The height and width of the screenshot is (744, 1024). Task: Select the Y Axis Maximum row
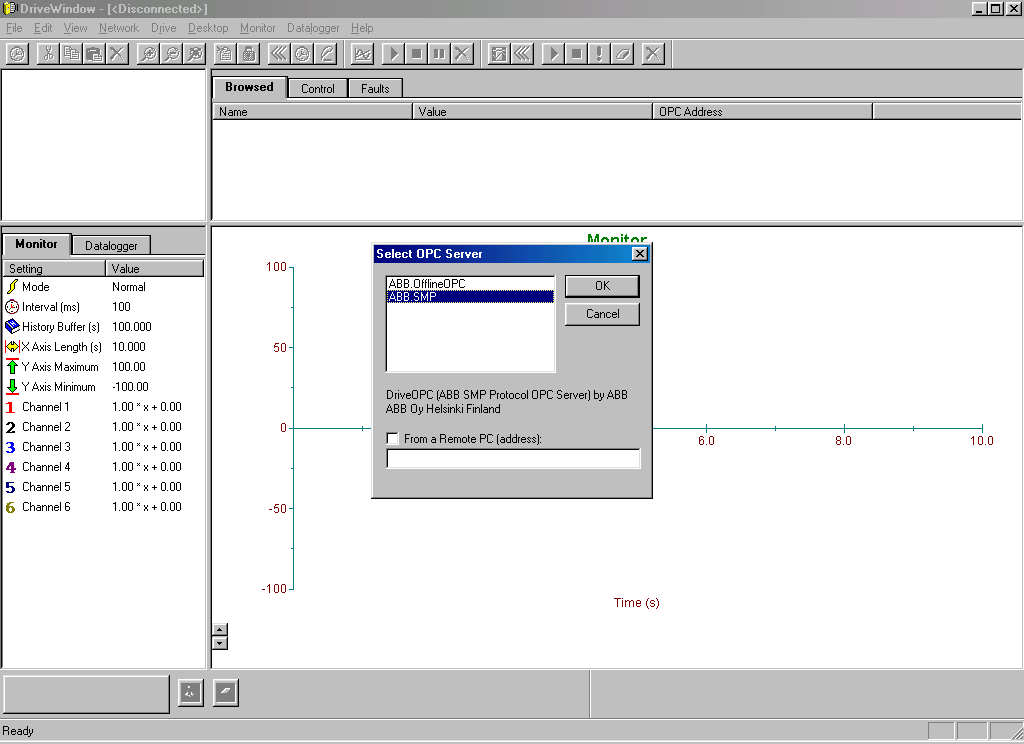pos(103,367)
